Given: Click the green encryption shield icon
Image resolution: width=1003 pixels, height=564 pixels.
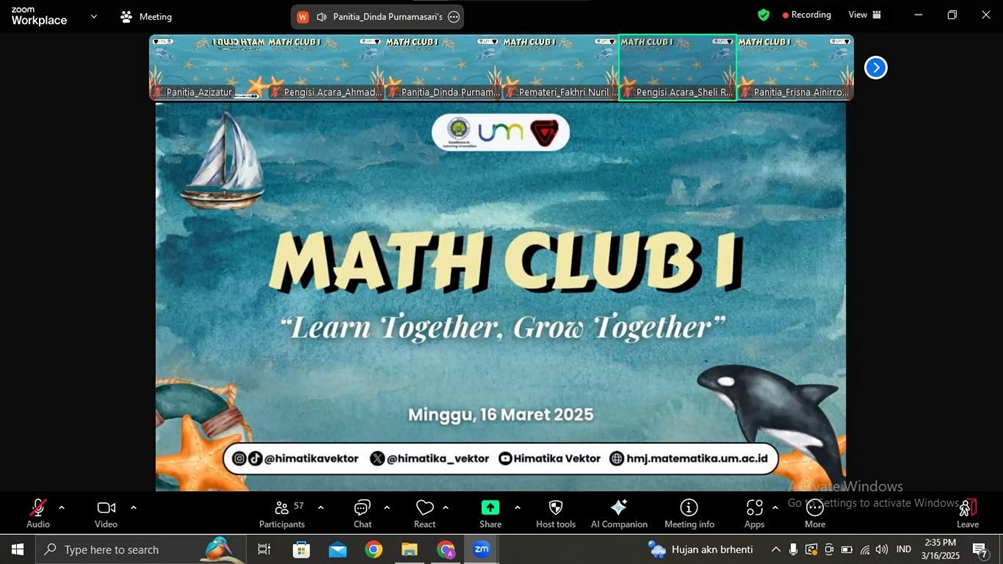Looking at the screenshot, I should tap(763, 15).
